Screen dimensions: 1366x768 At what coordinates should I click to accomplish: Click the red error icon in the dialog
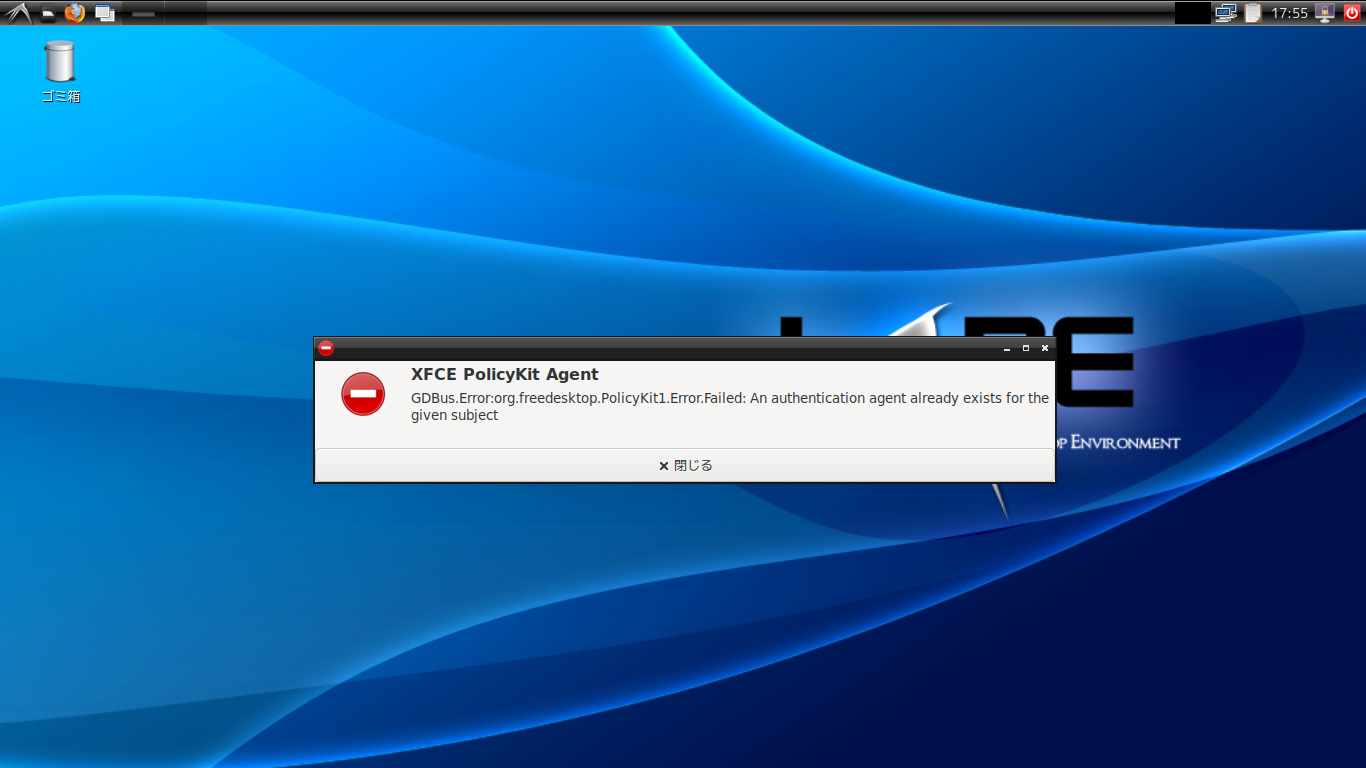363,394
